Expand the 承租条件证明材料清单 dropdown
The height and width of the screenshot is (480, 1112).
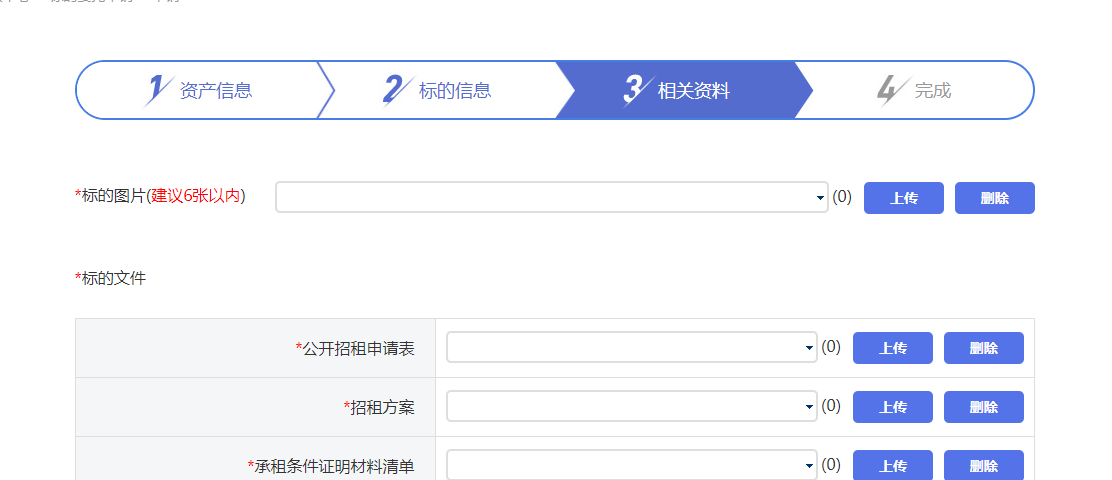pyautogui.click(x=631, y=465)
